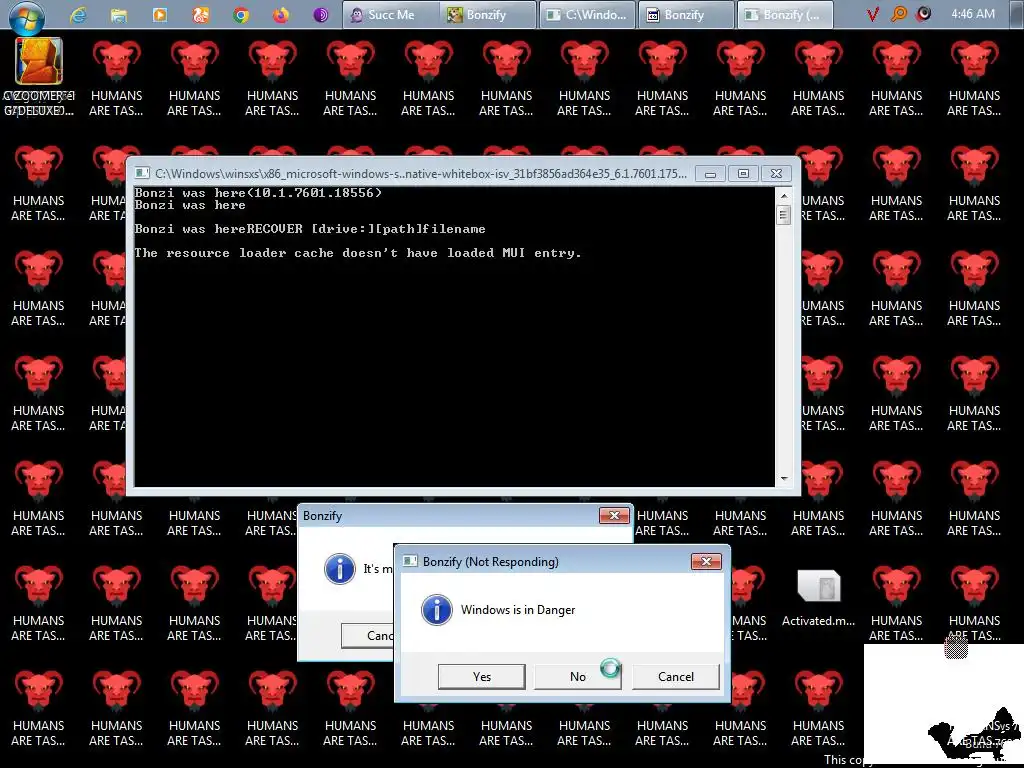The height and width of the screenshot is (768, 1024).
Task: Click the console scrollbar down arrow
Action: [784, 479]
